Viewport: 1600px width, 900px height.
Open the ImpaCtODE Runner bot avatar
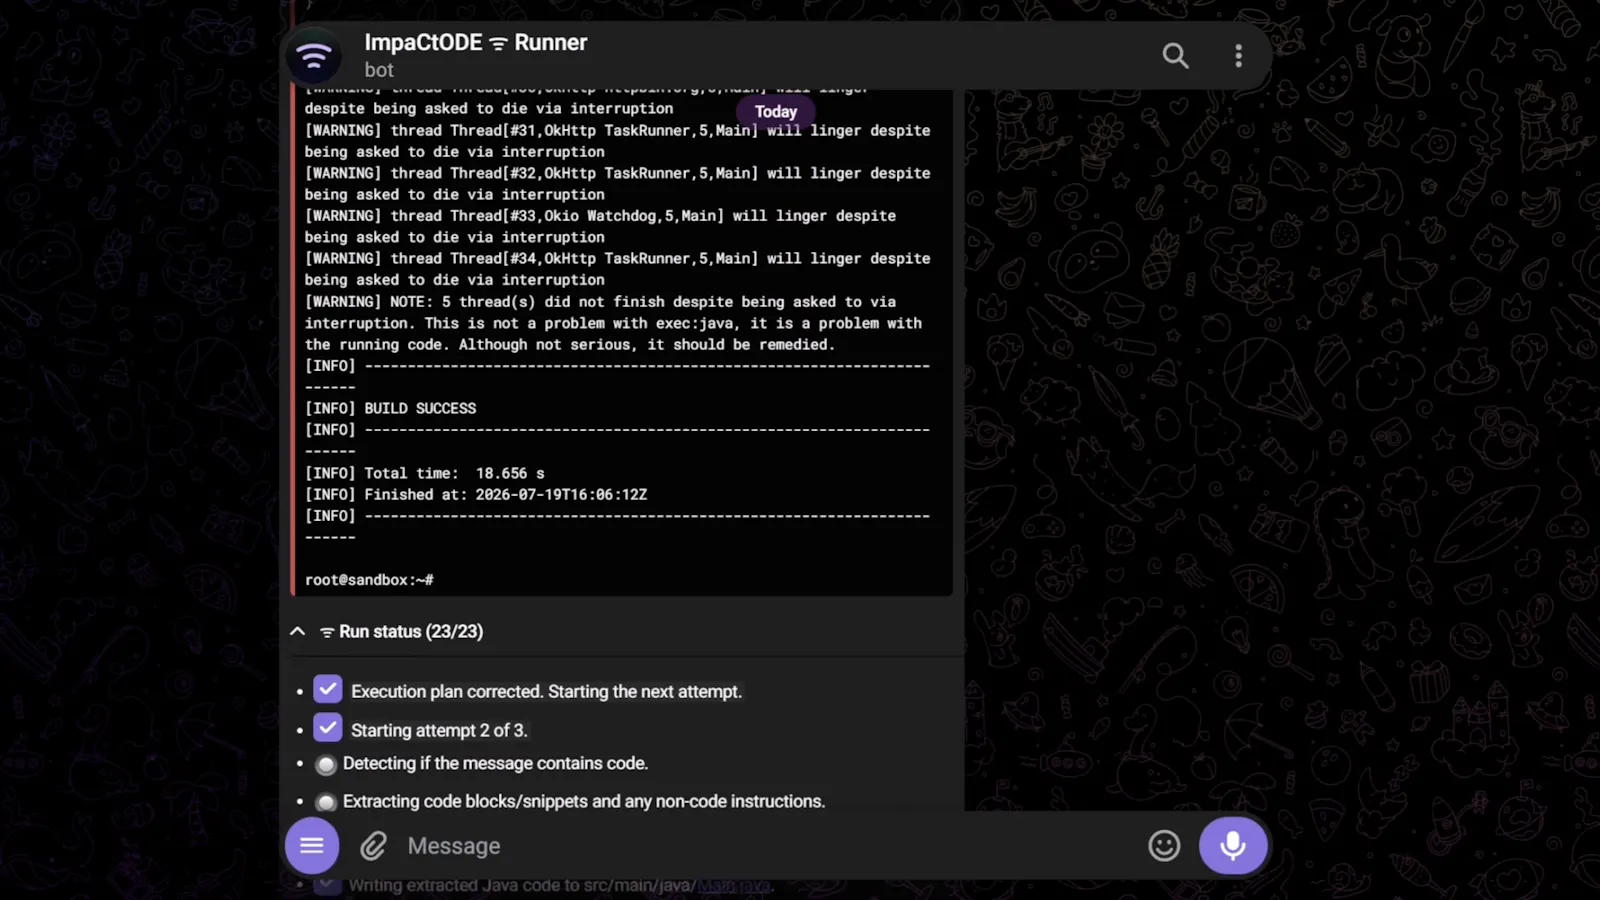[x=314, y=56]
